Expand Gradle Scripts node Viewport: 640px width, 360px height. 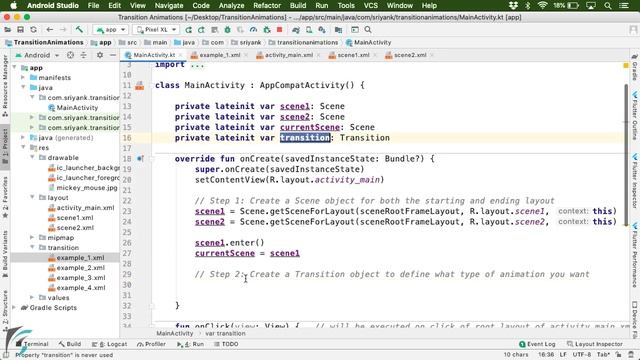point(15,307)
